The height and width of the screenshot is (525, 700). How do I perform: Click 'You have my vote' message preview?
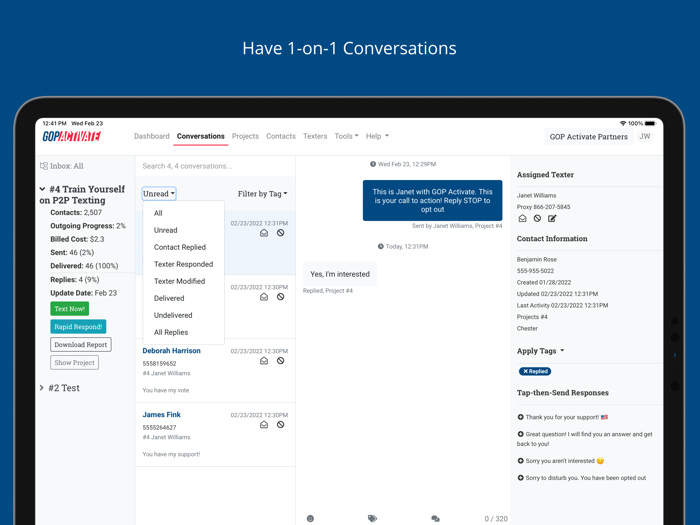pyautogui.click(x=166, y=390)
